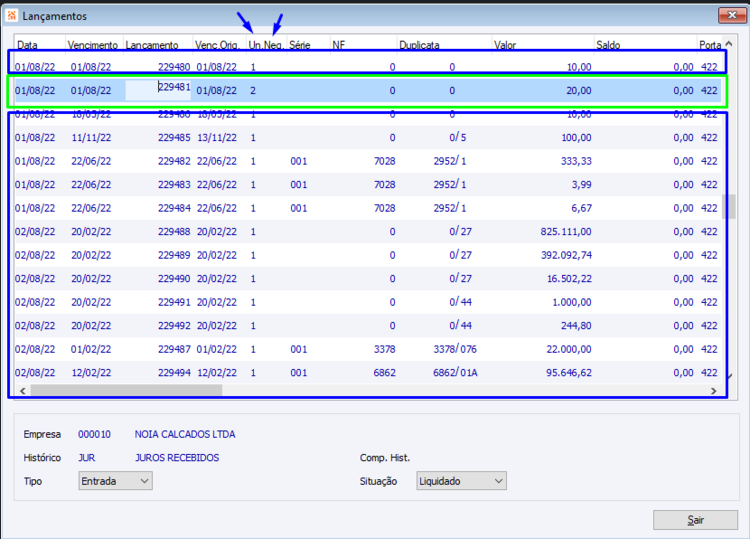
Task: Click the Vencimento column header
Action: pos(93,45)
